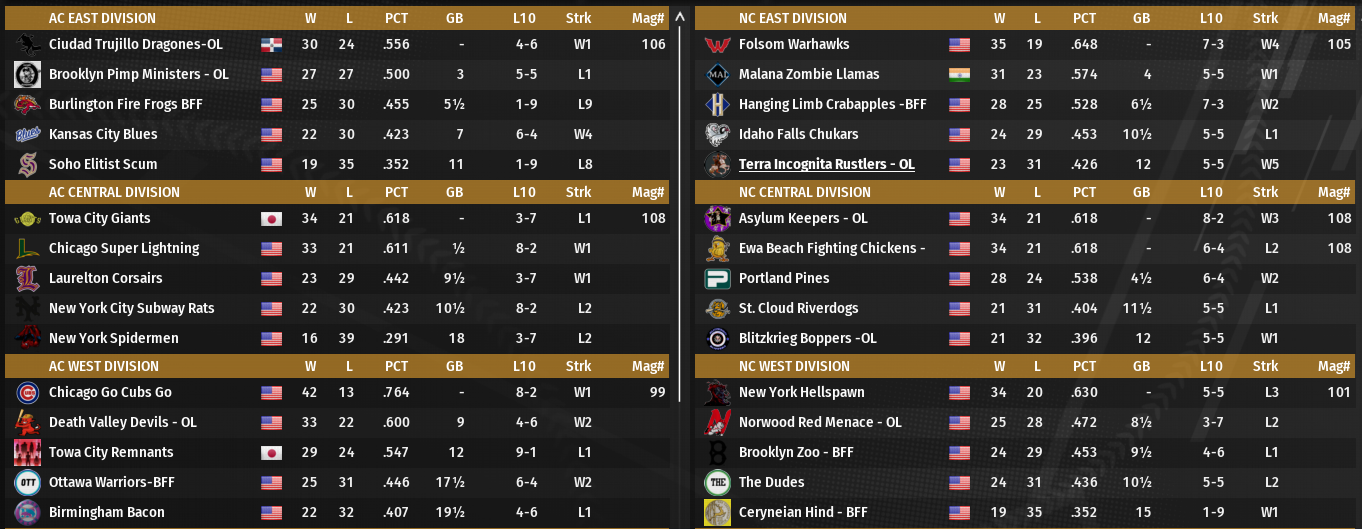This screenshot has width=1362, height=529.
Task: Sort AC East Division by PCT column
Action: [x=396, y=18]
